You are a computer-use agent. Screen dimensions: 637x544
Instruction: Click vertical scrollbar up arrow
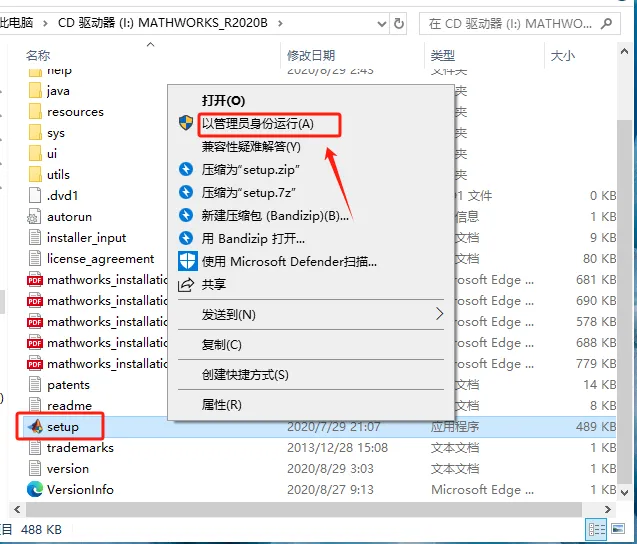point(624,52)
